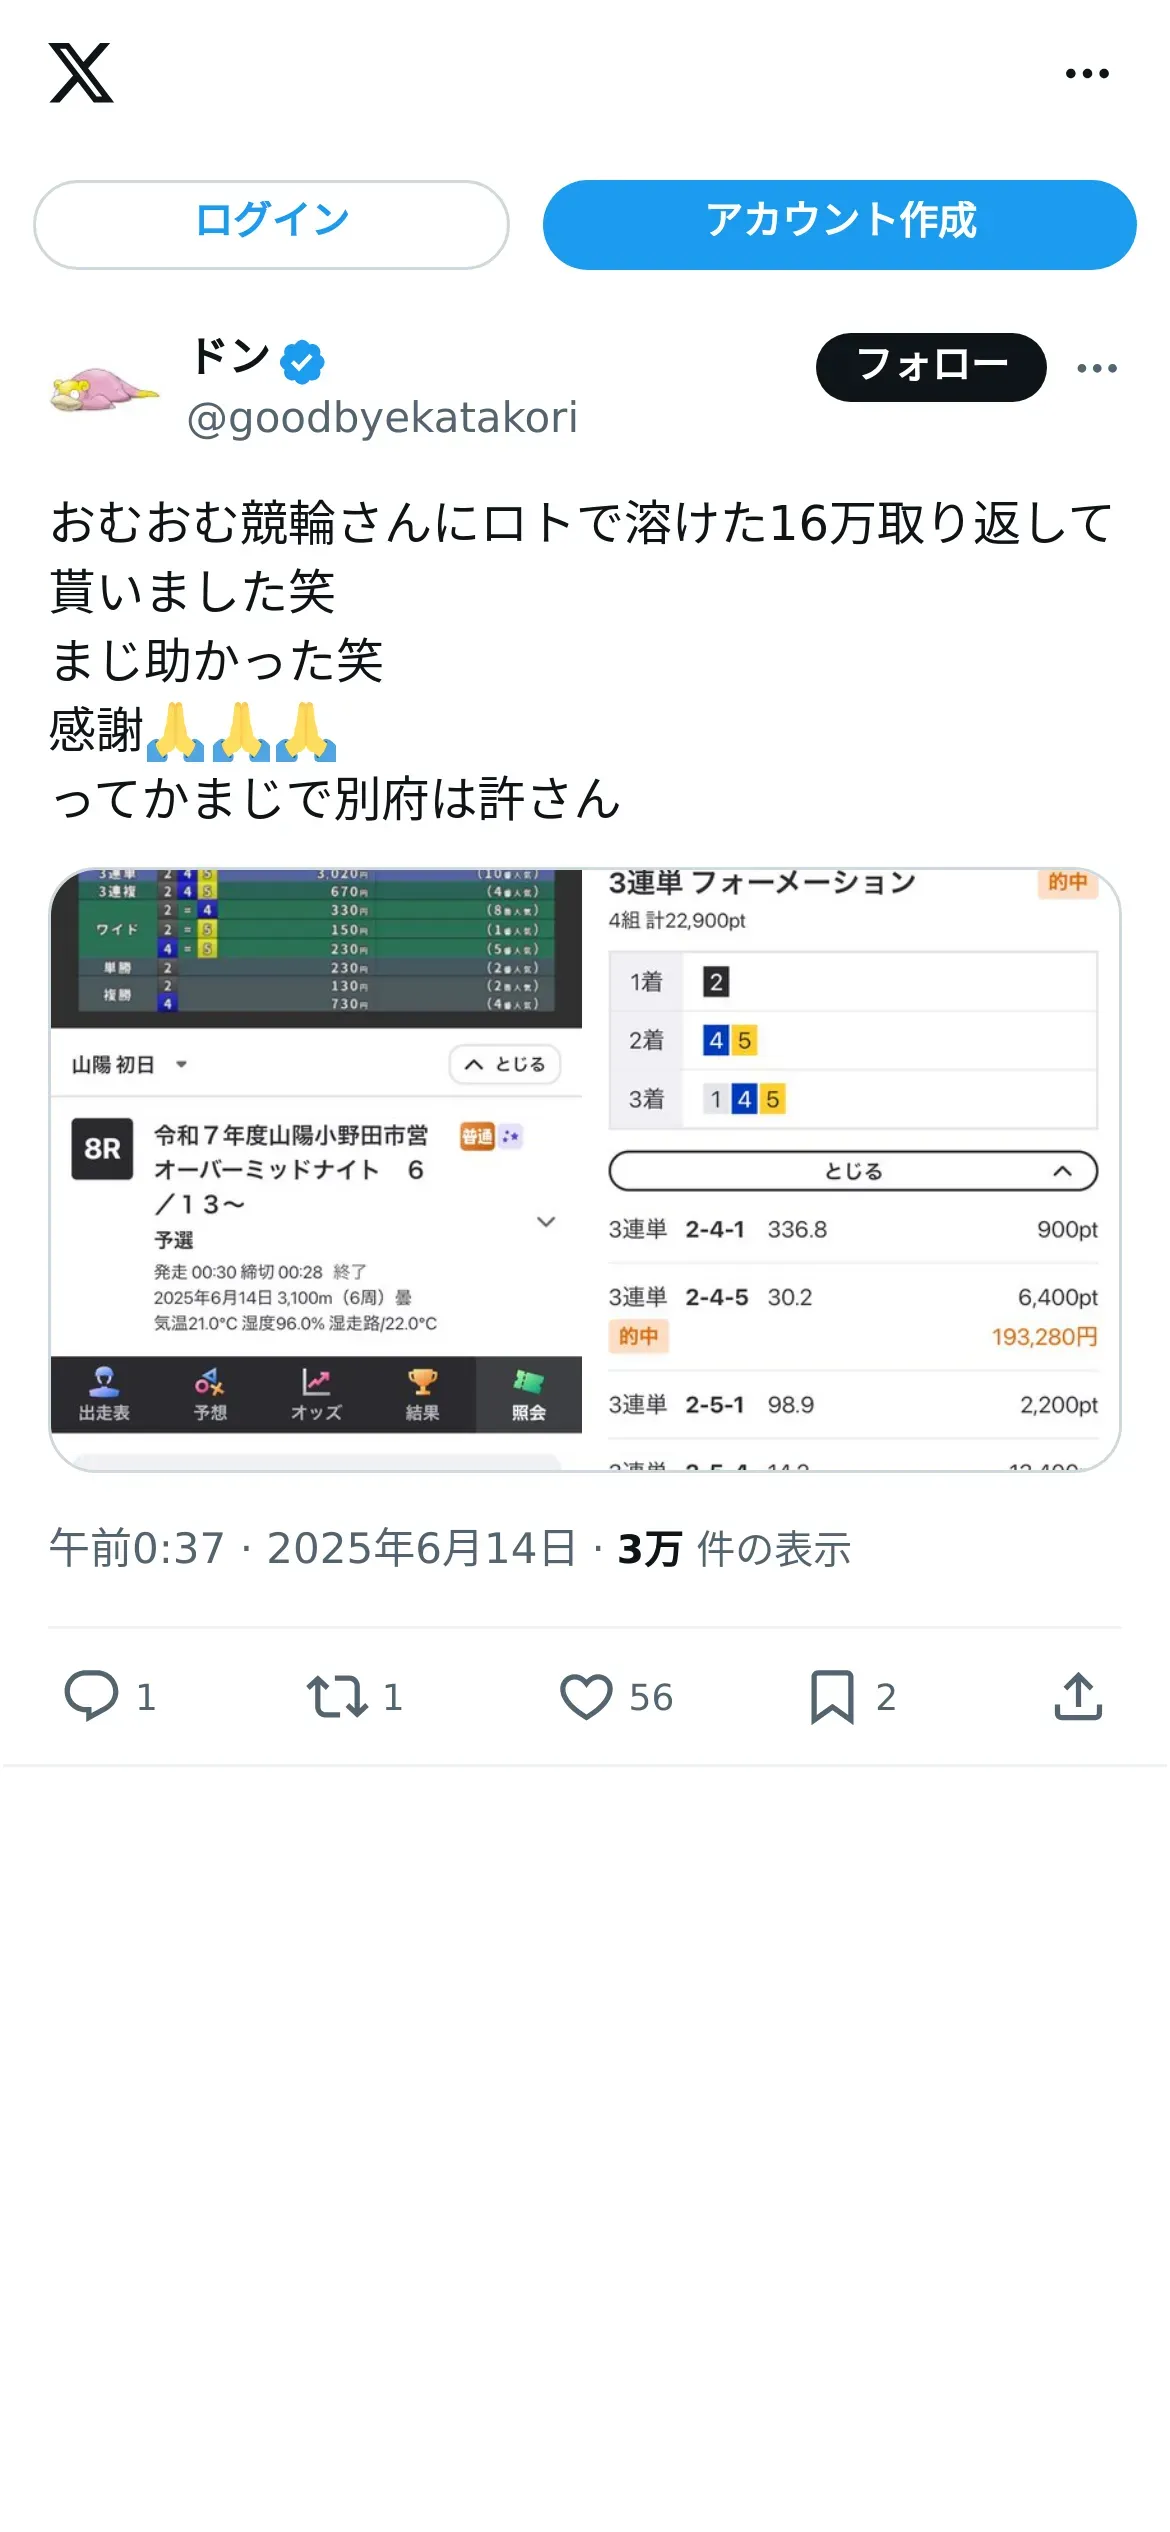Viewport: 1170px width, 2532px height.
Task: Select the 結果 tab in image
Action: pos(422,1395)
